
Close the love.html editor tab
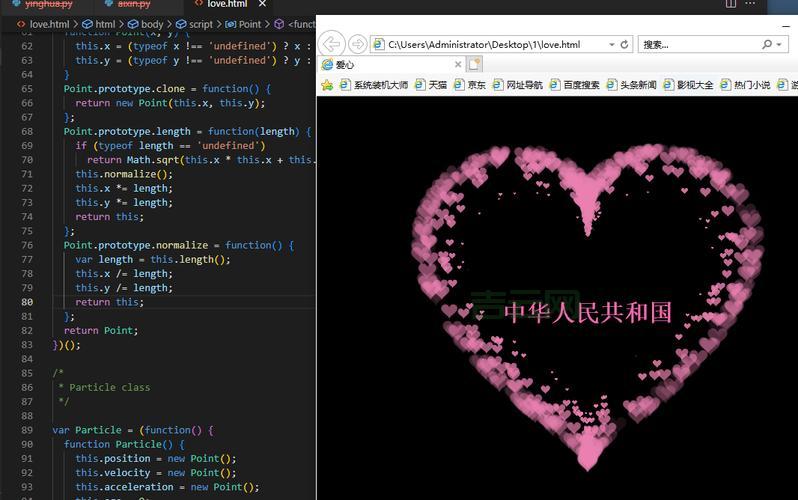click(x=263, y=4)
